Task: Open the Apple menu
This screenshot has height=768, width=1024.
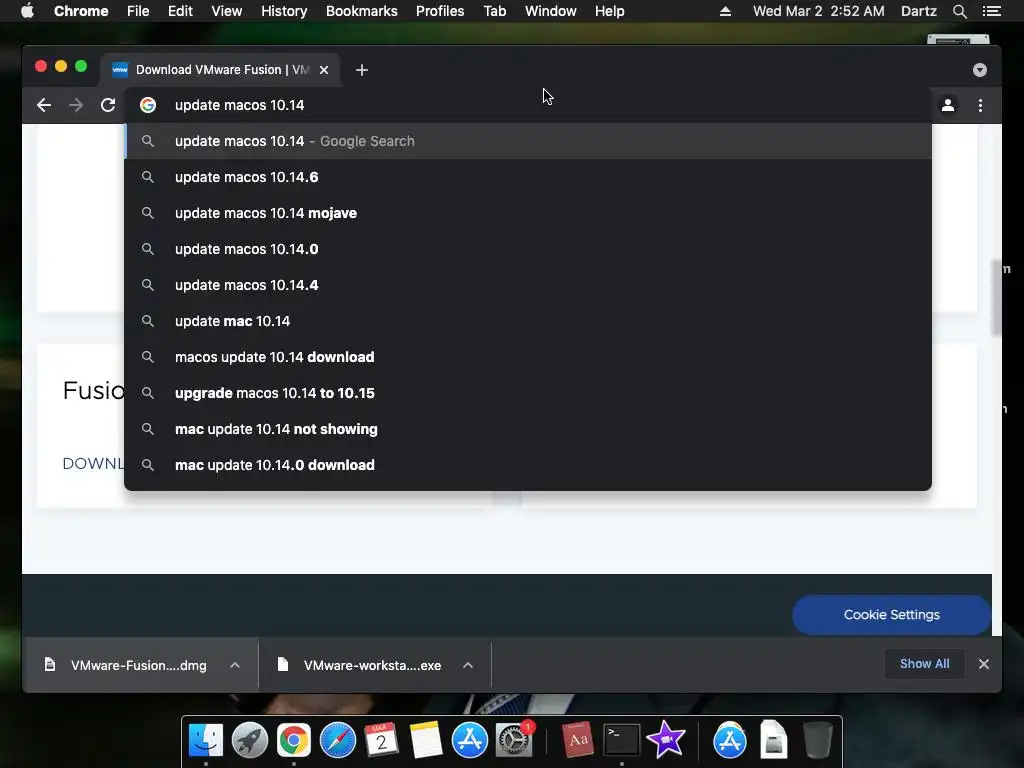Action: click(x=27, y=11)
